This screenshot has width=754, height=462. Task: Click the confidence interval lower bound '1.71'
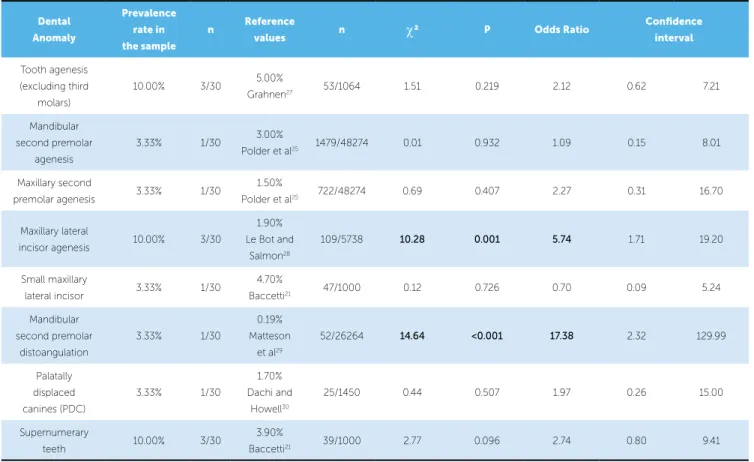coord(636,239)
